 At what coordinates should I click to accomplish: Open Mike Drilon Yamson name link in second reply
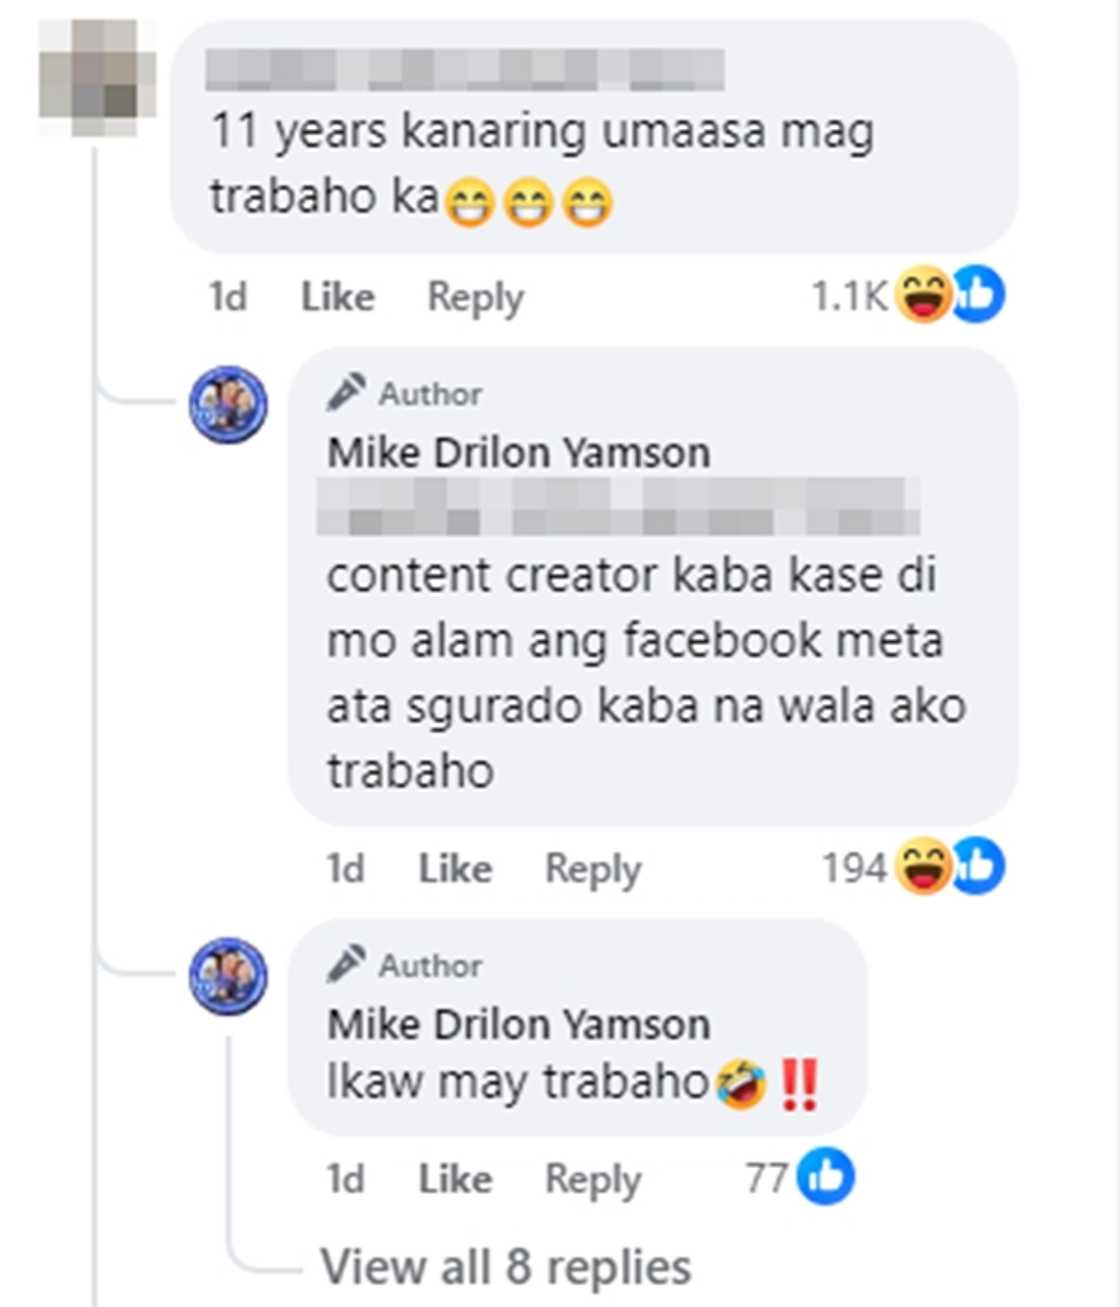click(x=519, y=1025)
